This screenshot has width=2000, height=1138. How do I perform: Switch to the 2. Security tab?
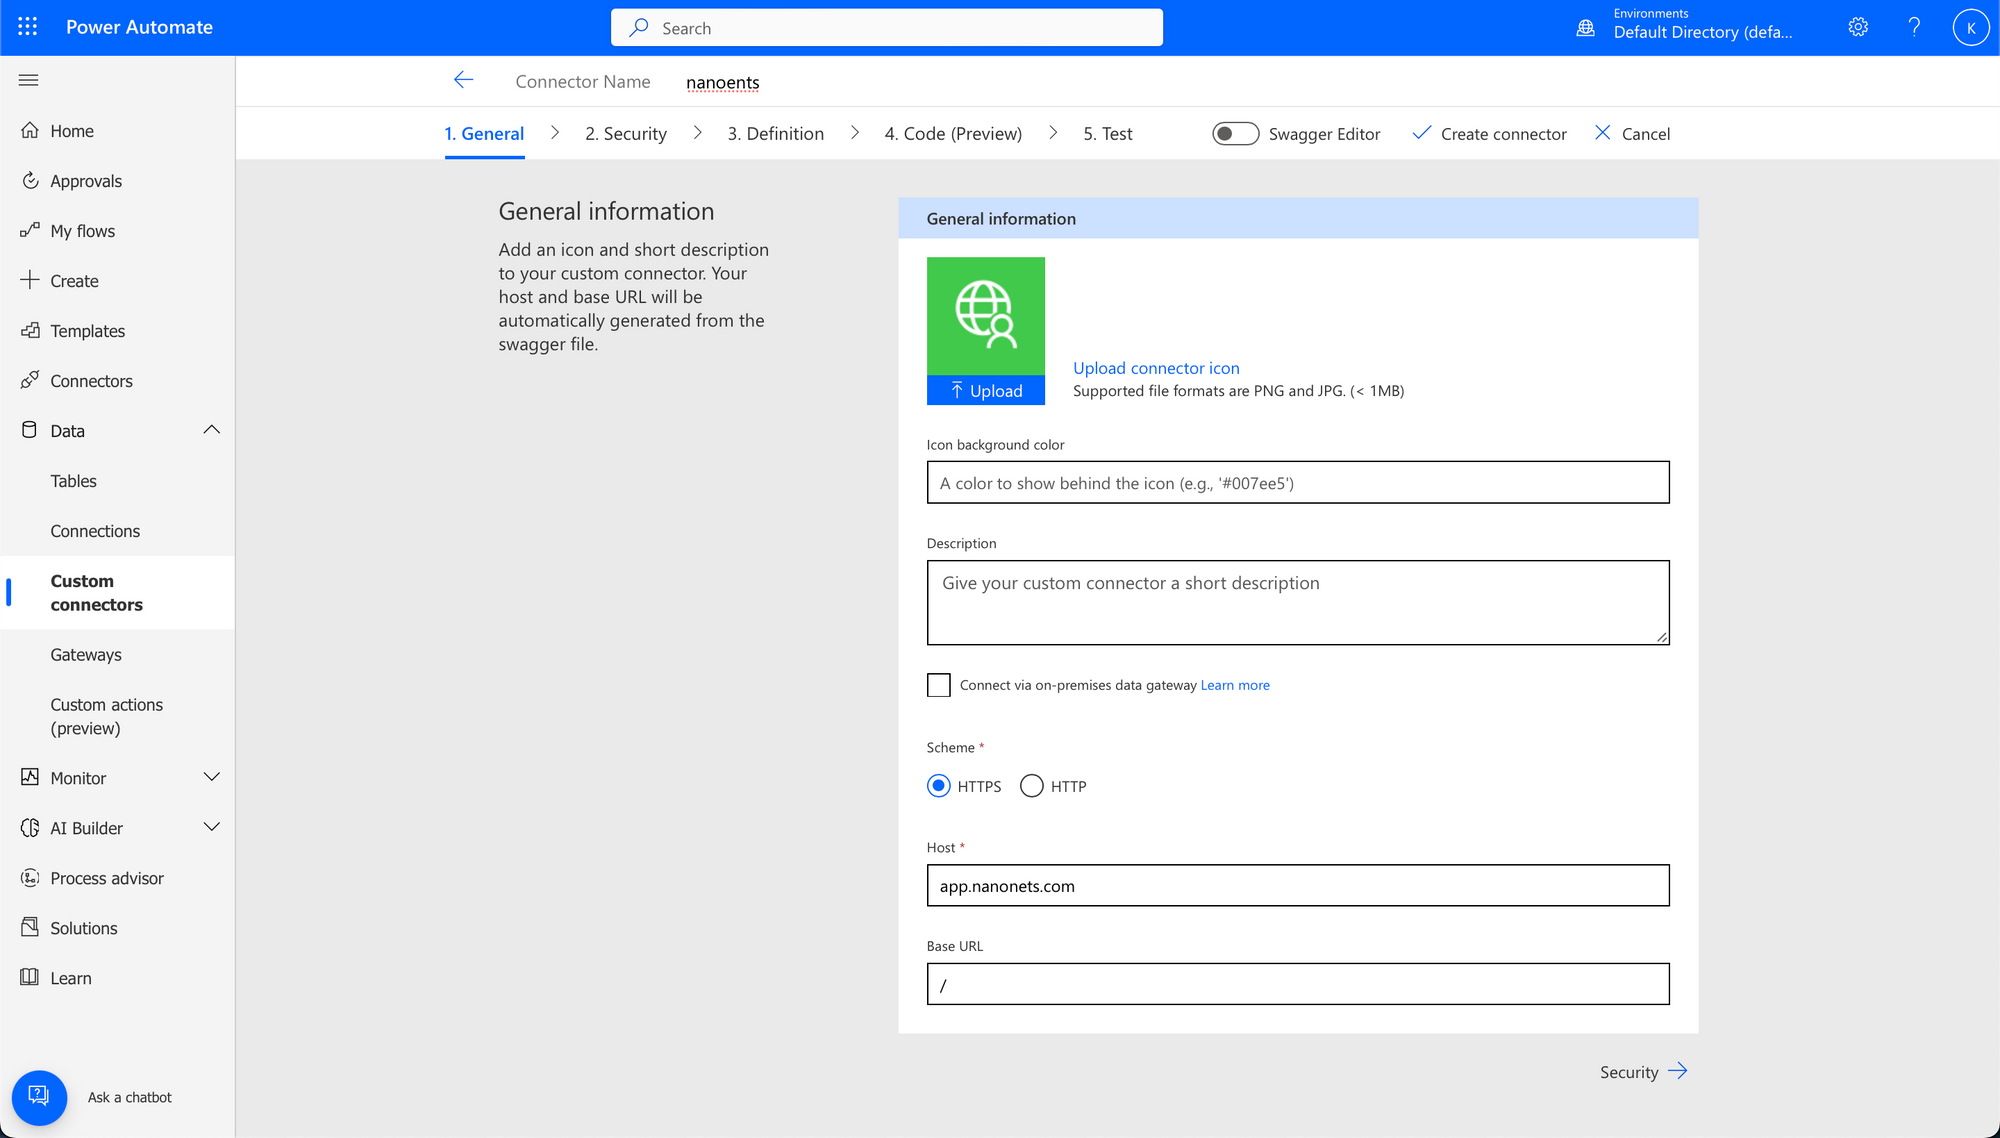coord(625,133)
